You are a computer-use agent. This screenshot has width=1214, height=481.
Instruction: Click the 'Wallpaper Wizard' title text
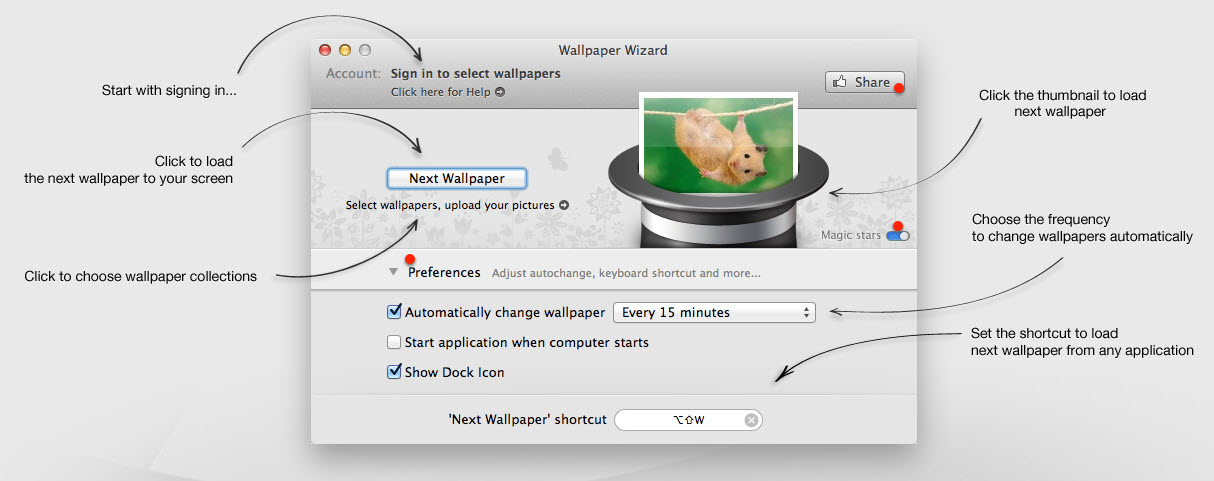click(613, 50)
